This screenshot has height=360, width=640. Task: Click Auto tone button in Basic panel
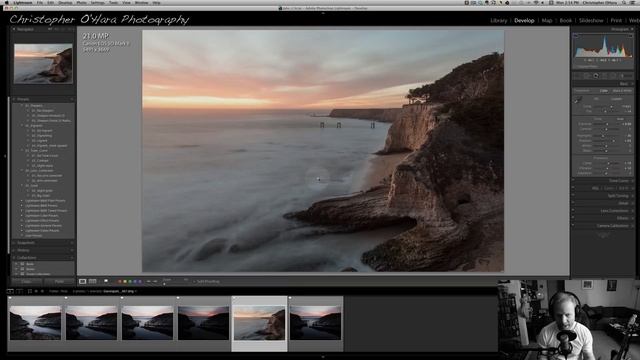tap(620, 119)
